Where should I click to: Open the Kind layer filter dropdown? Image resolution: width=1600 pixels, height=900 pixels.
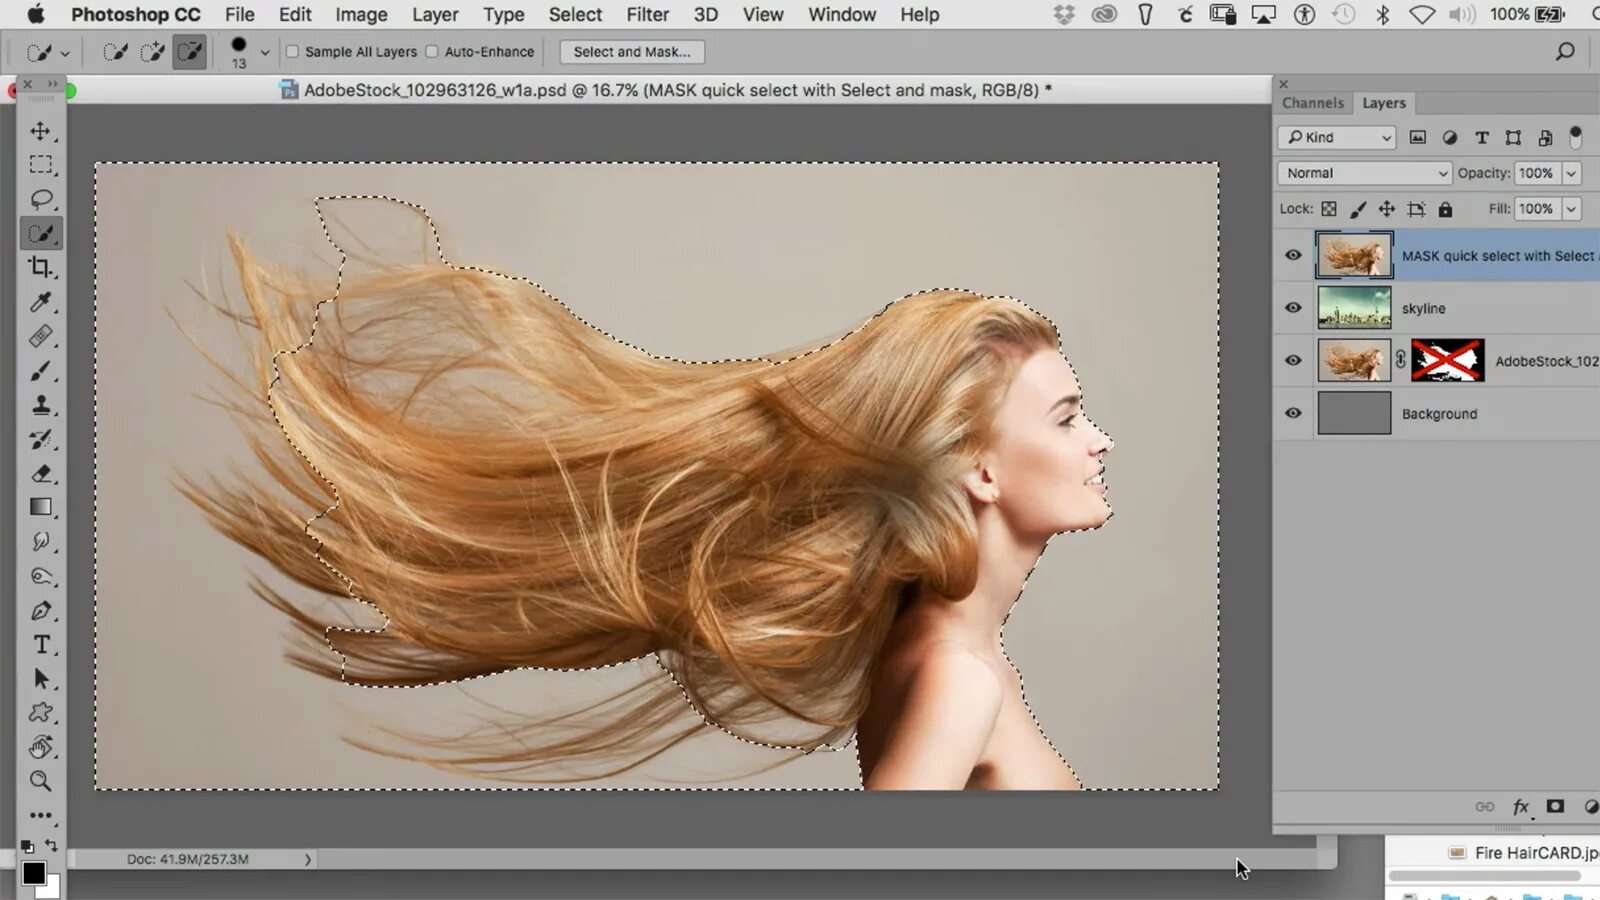[1336, 137]
